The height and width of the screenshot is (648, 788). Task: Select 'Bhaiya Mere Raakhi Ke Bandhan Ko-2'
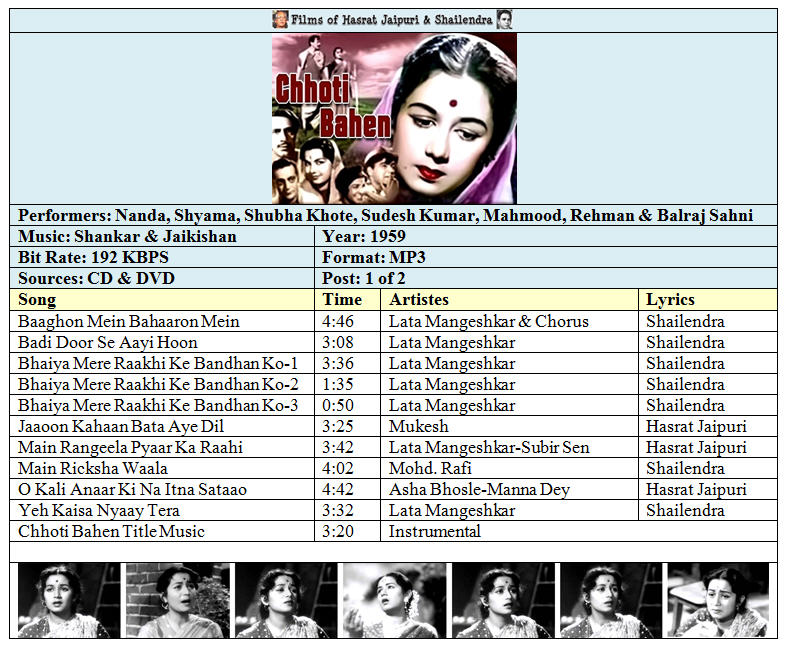(x=158, y=385)
